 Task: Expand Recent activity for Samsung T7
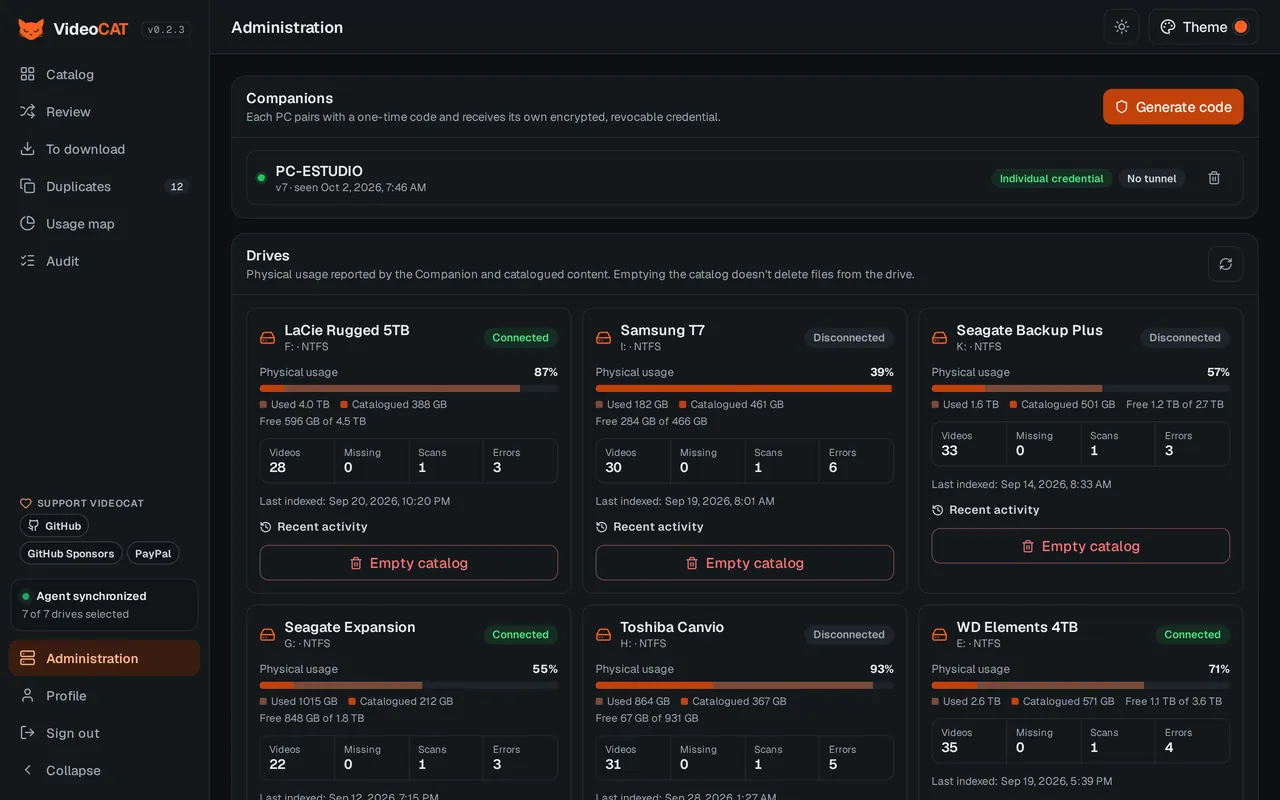tap(650, 527)
